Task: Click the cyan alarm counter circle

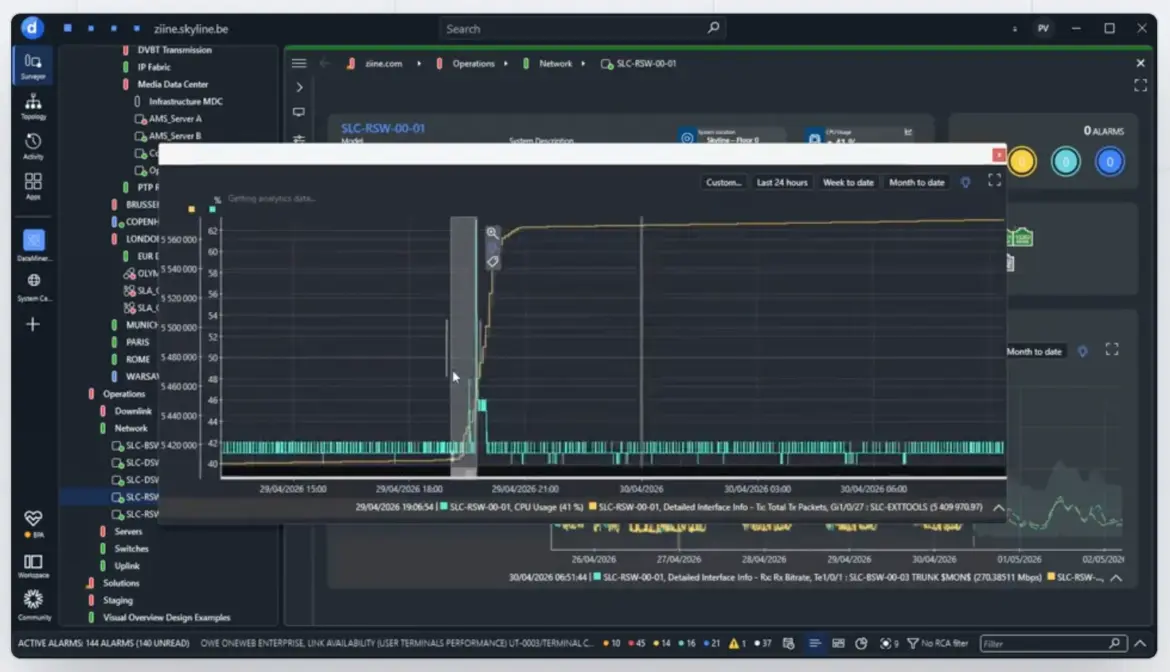Action: tap(1066, 162)
